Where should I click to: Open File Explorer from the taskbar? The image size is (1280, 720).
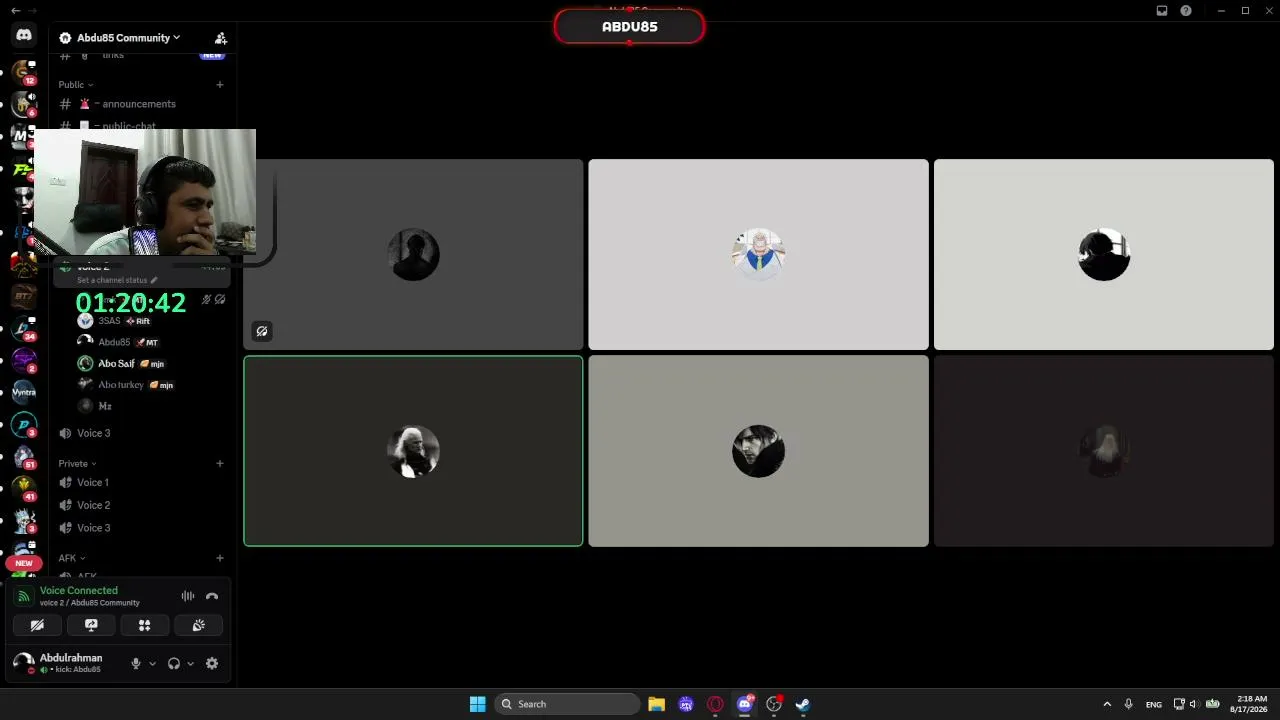[656, 704]
